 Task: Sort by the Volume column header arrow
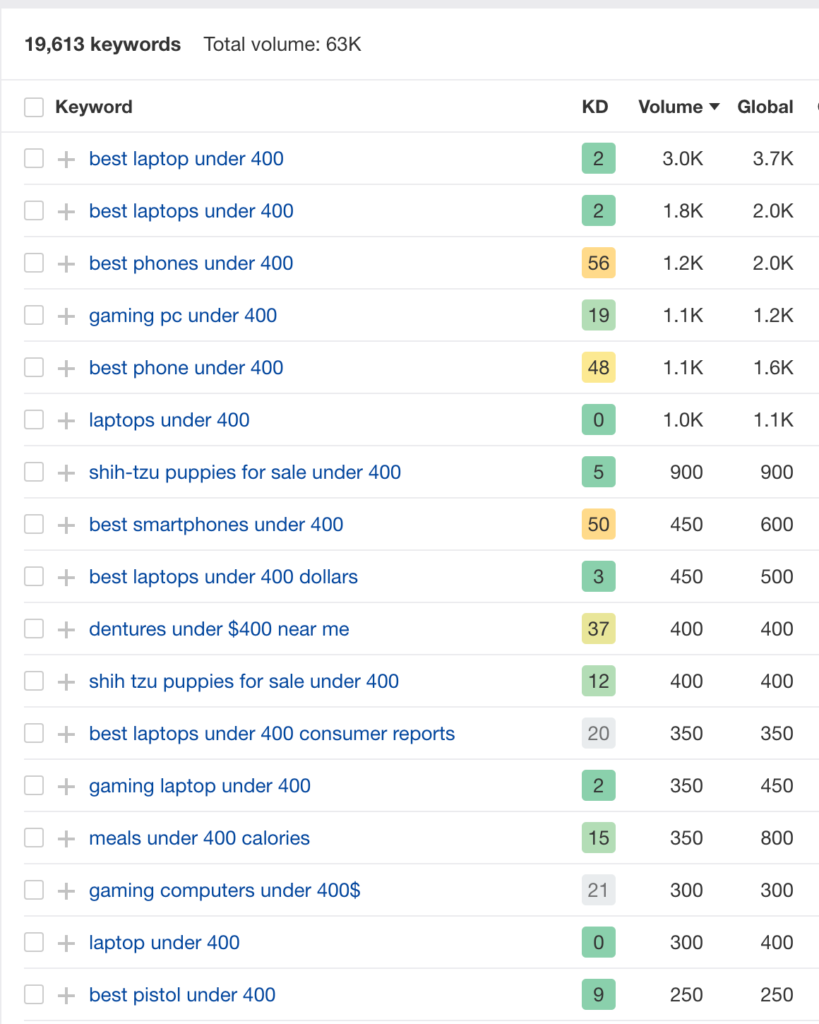714,106
